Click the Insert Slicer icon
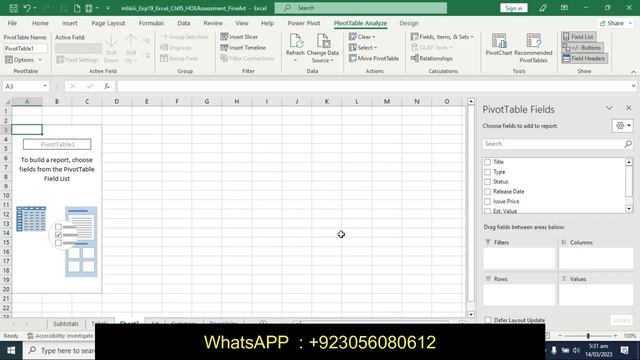Screen dimensions: 640x360 coord(224,37)
